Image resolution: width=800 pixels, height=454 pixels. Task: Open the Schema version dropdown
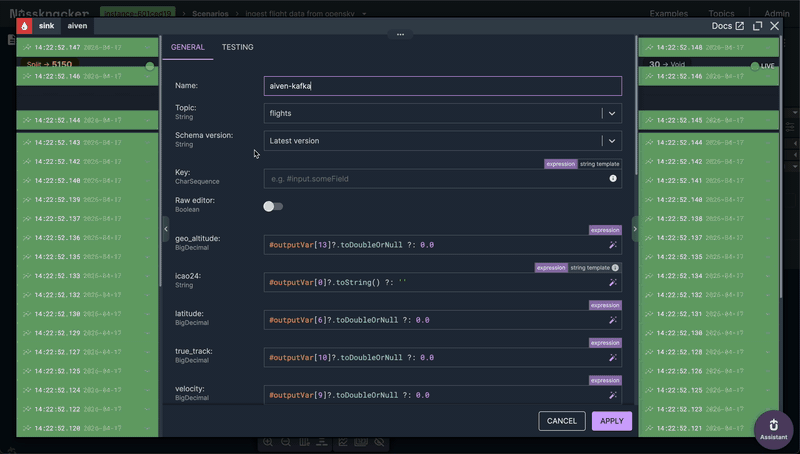click(611, 141)
